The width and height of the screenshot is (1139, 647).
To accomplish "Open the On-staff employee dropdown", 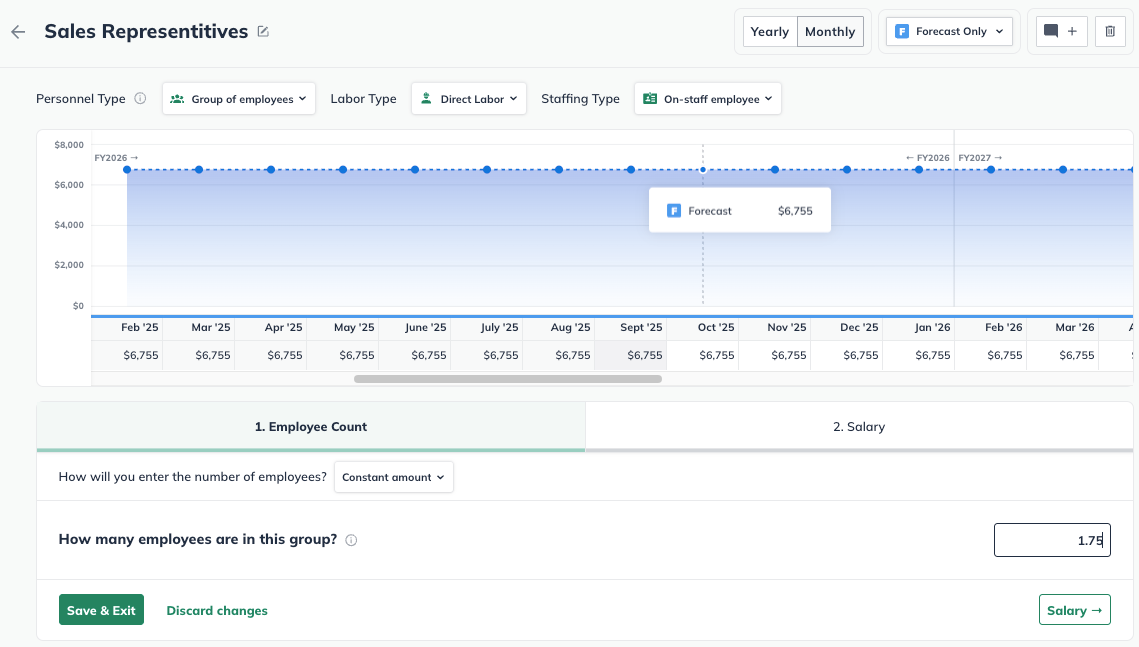I will tap(708, 99).
